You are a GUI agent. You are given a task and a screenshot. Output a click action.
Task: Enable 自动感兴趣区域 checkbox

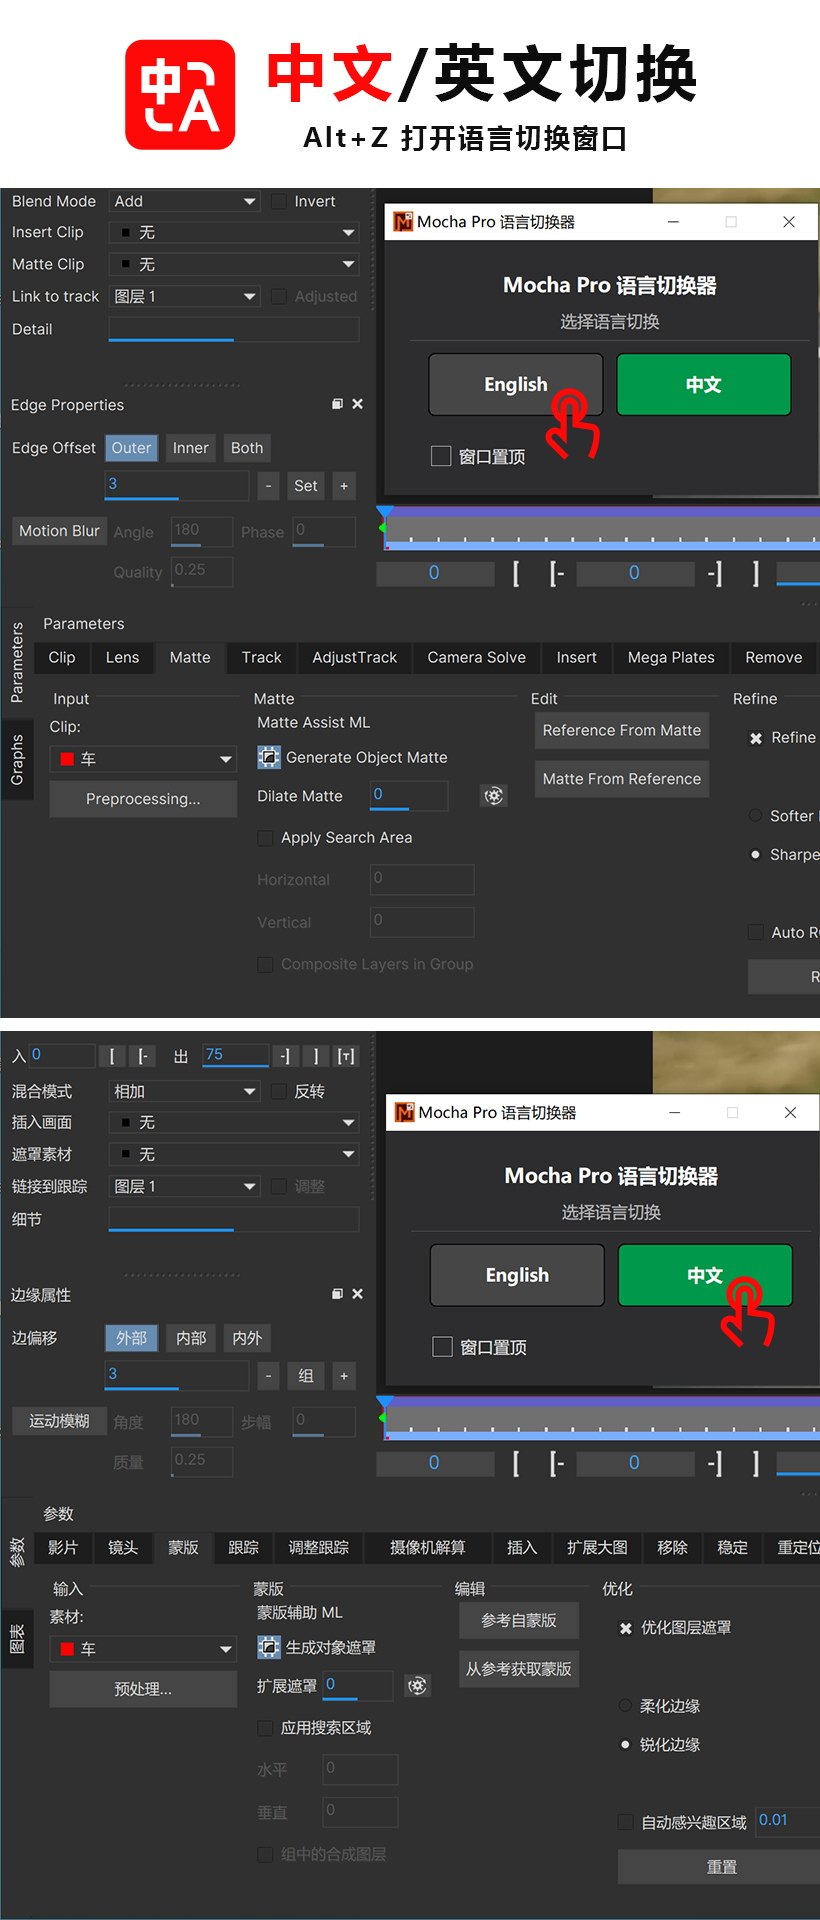point(625,1822)
